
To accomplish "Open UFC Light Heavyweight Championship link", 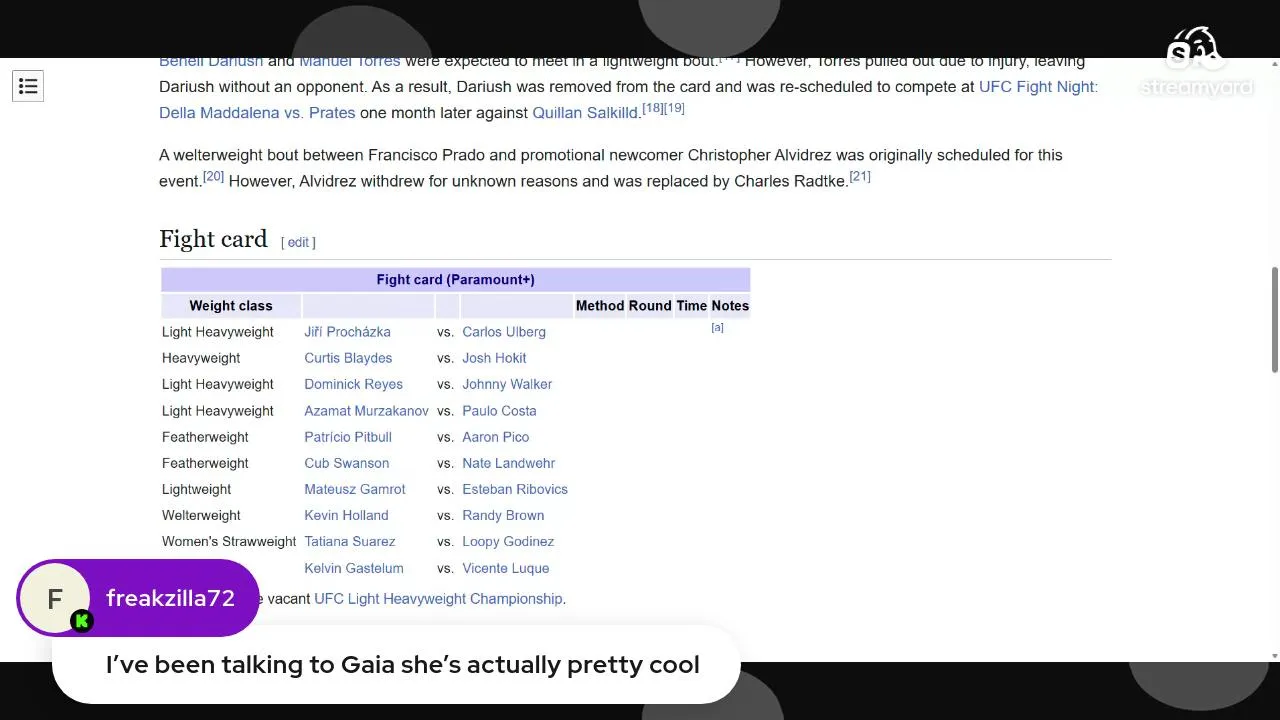I will tap(438, 599).
